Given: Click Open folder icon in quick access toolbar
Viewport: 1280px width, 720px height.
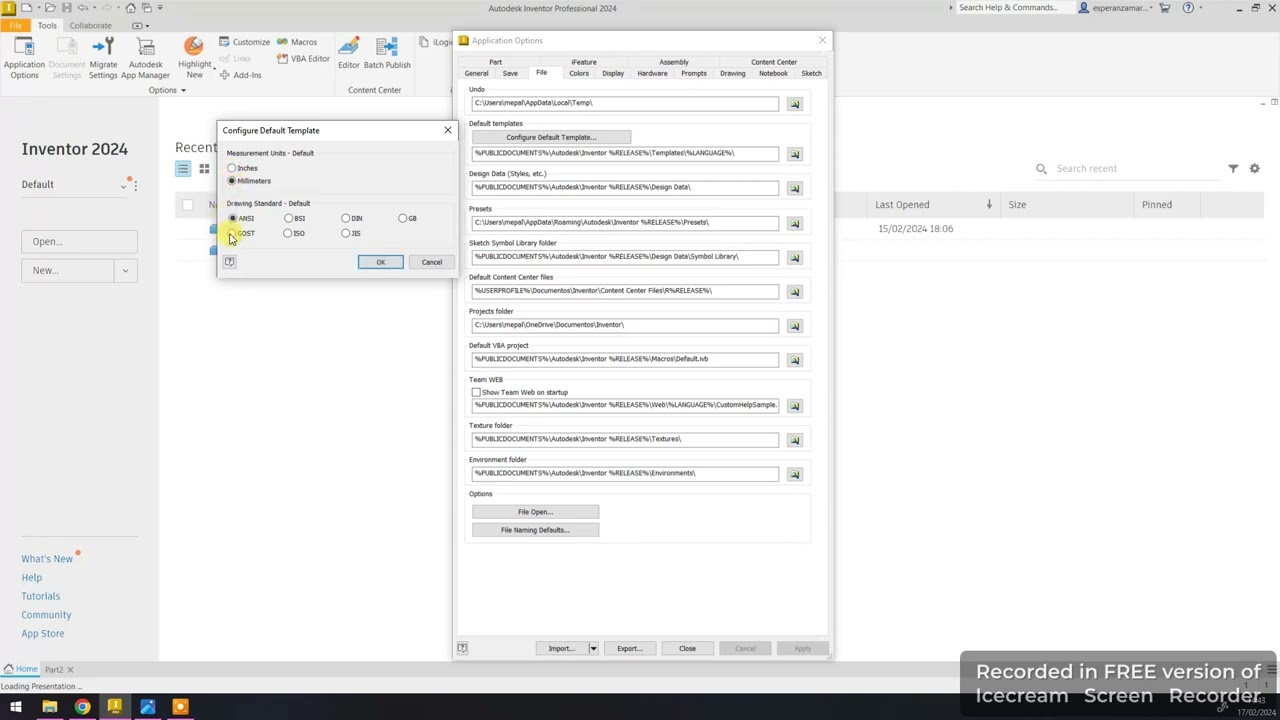Looking at the screenshot, I should click(x=48, y=8).
